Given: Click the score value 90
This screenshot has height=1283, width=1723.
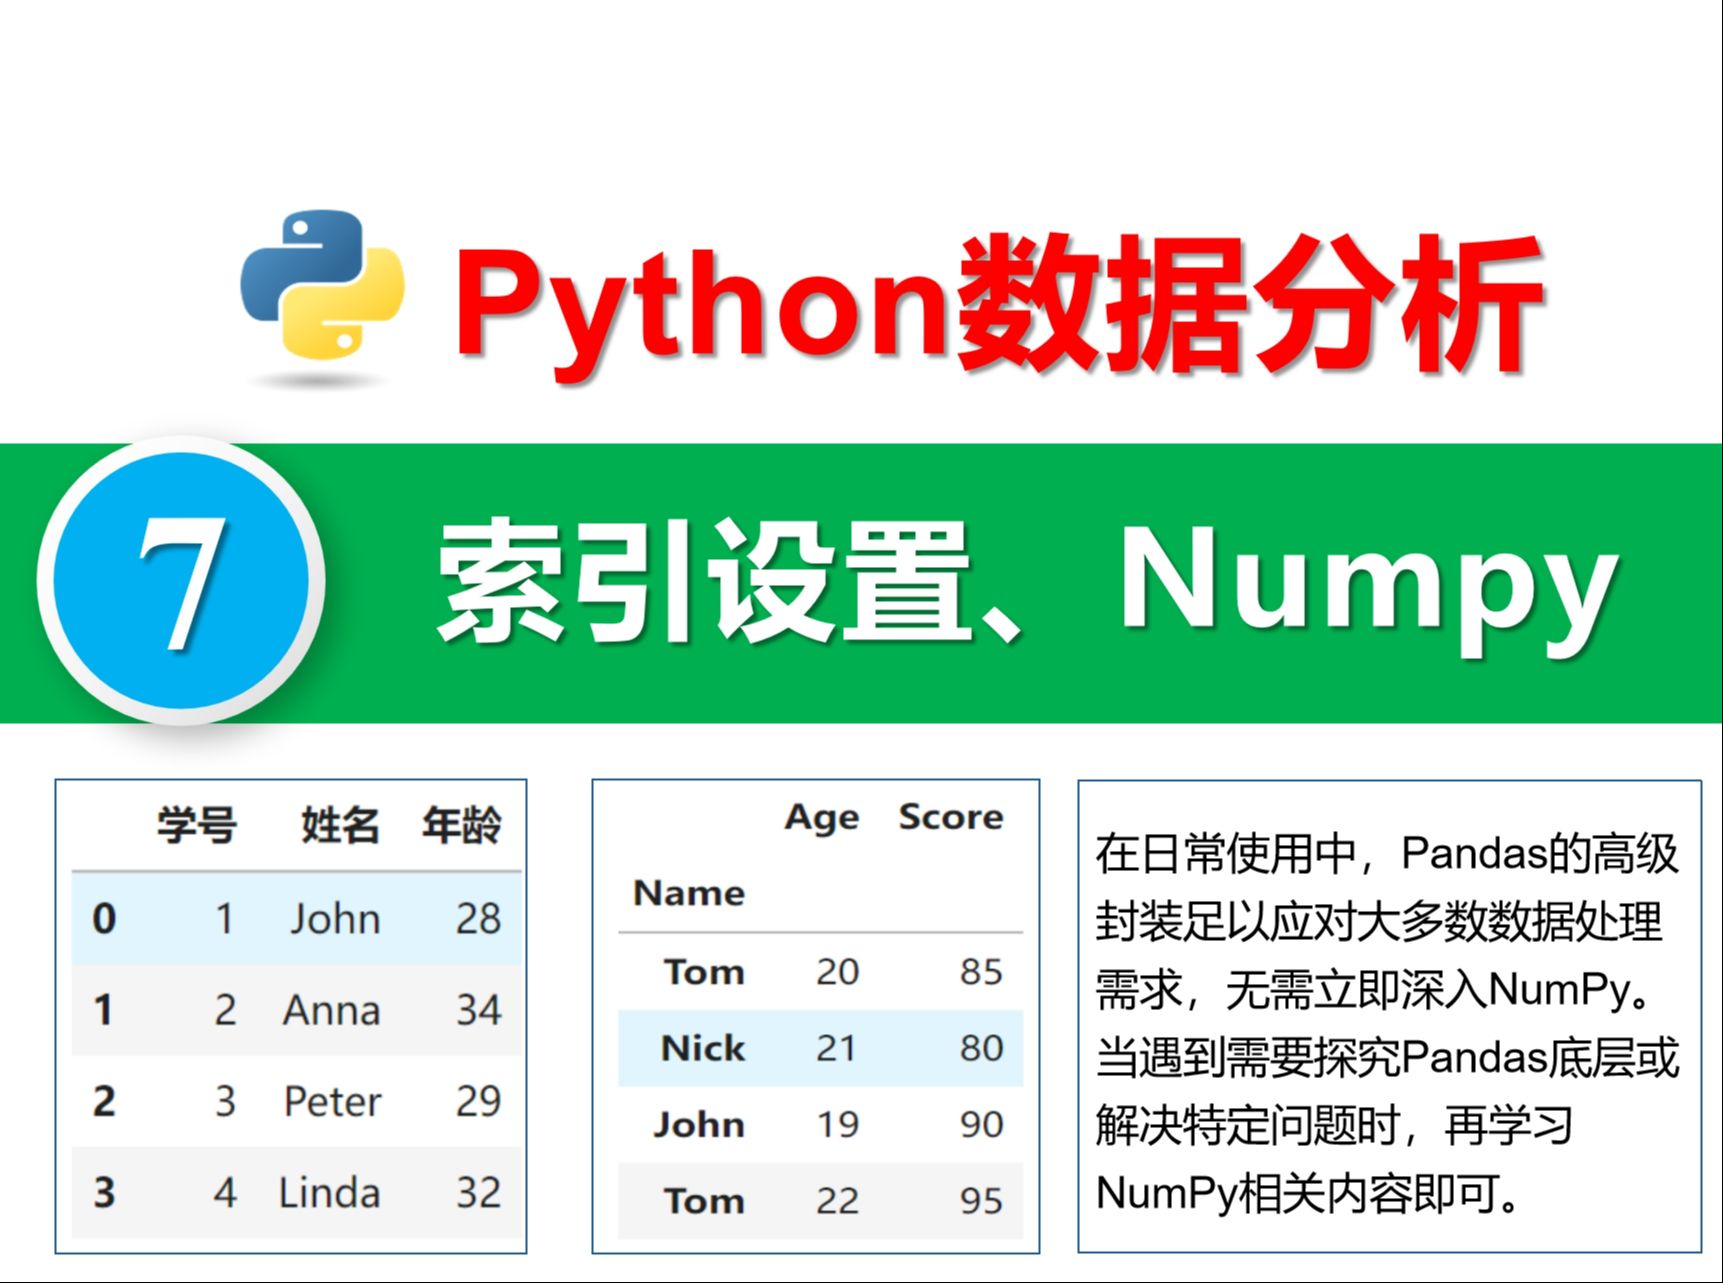Looking at the screenshot, I should click(x=981, y=1124).
